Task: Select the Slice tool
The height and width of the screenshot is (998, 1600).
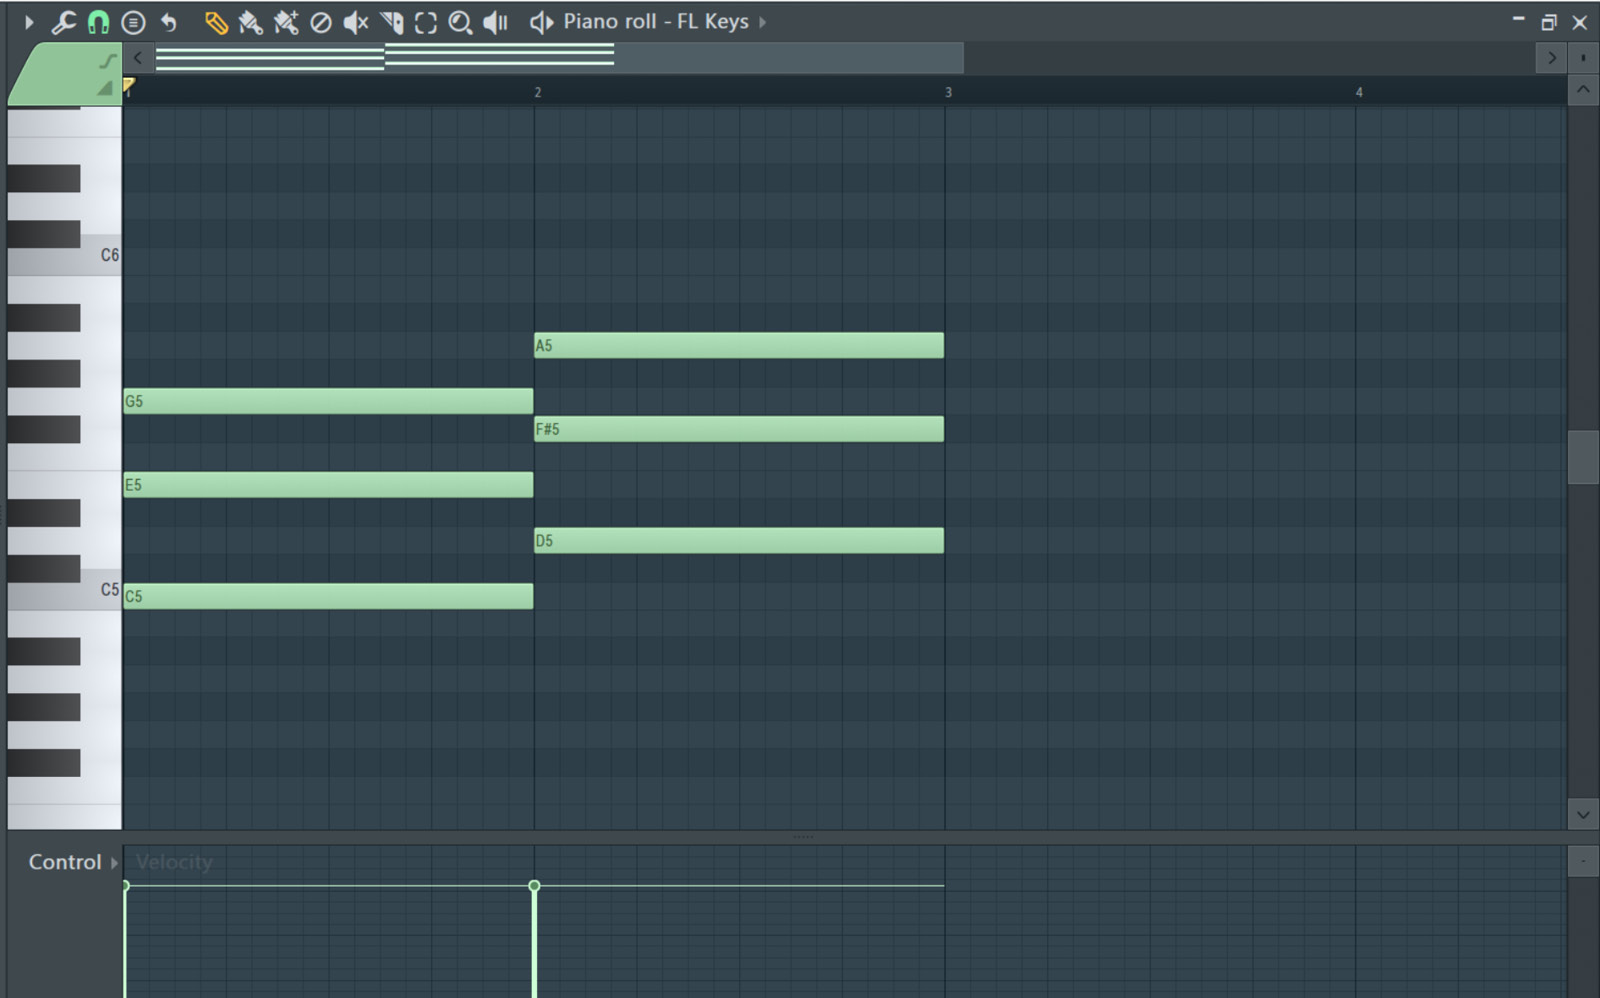Action: [x=391, y=22]
